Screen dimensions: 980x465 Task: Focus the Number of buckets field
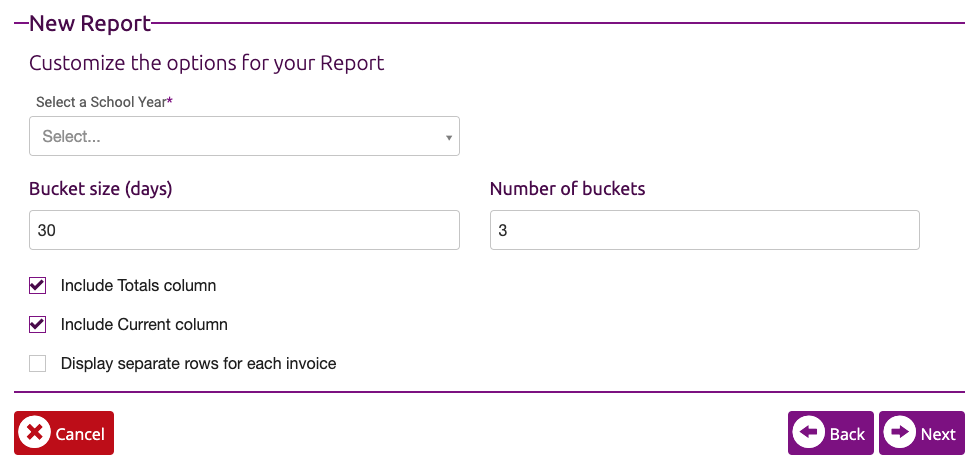705,230
